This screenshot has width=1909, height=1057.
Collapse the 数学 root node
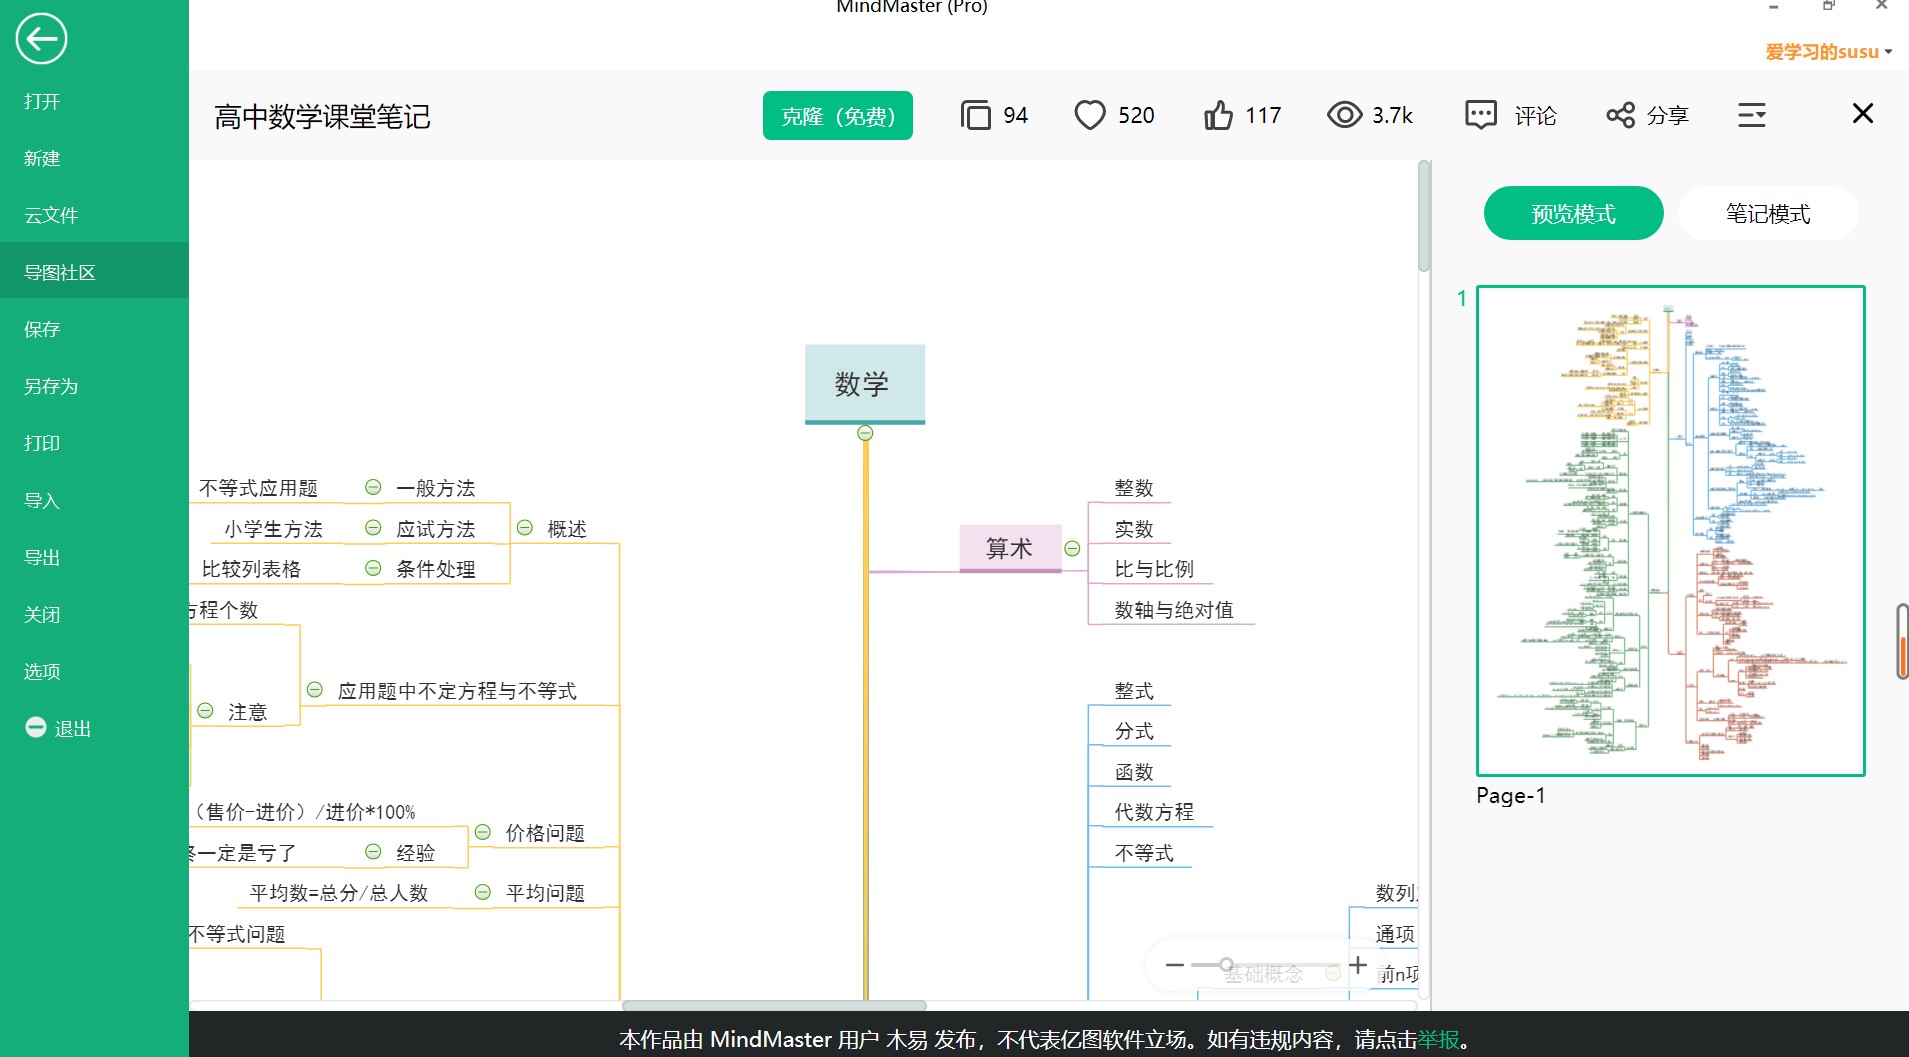tap(866, 433)
